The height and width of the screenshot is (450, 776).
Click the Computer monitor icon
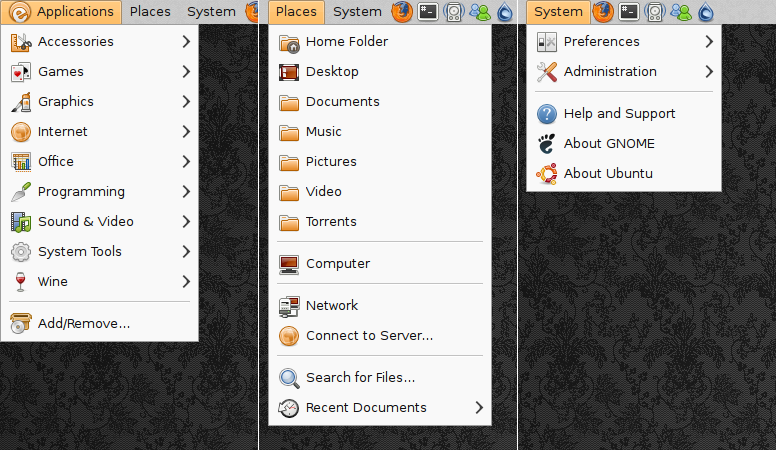289,264
